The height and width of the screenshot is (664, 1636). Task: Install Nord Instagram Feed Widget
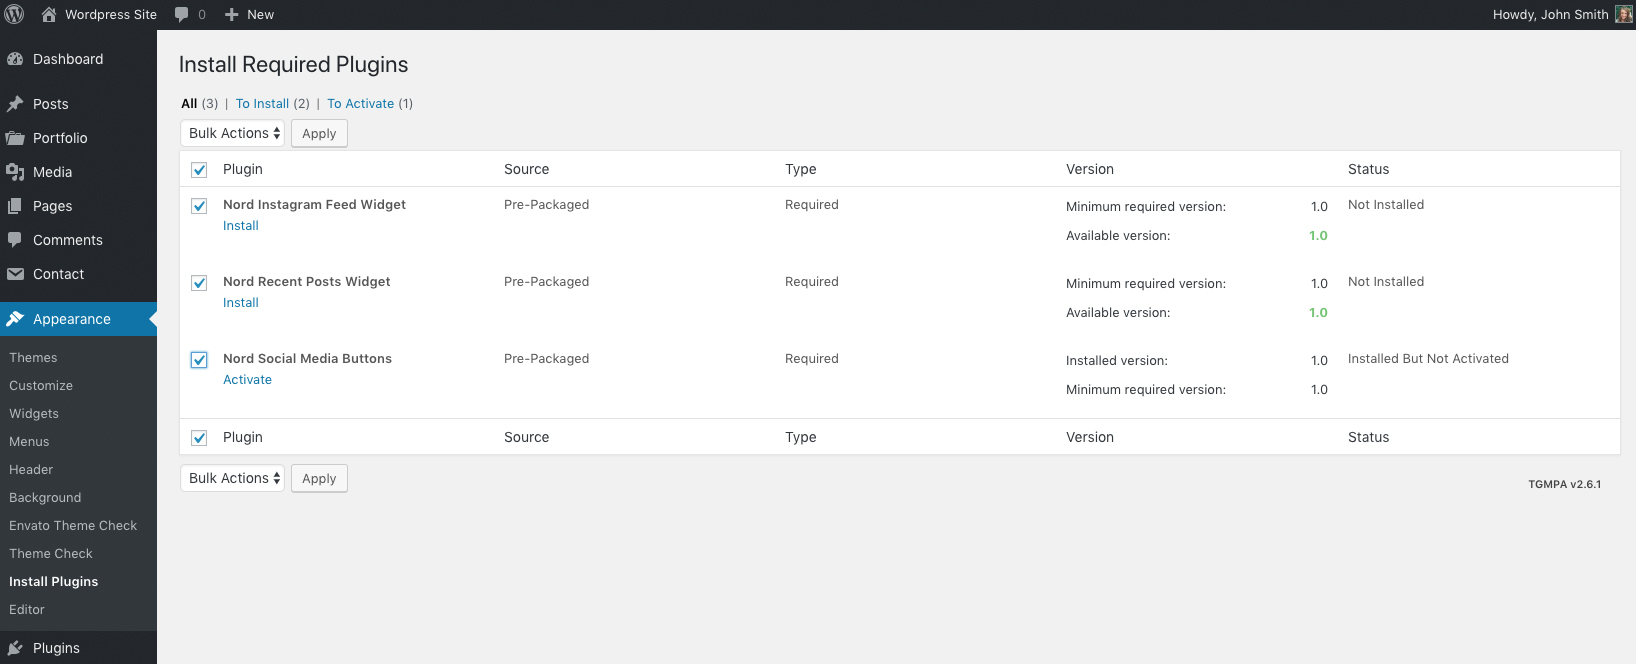241,226
